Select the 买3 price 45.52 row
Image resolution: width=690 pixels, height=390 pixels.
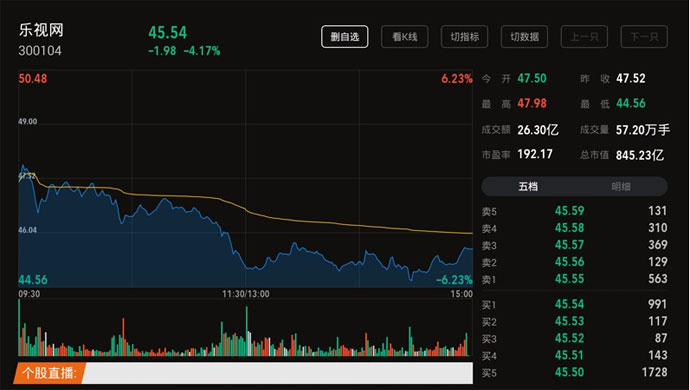coord(574,338)
